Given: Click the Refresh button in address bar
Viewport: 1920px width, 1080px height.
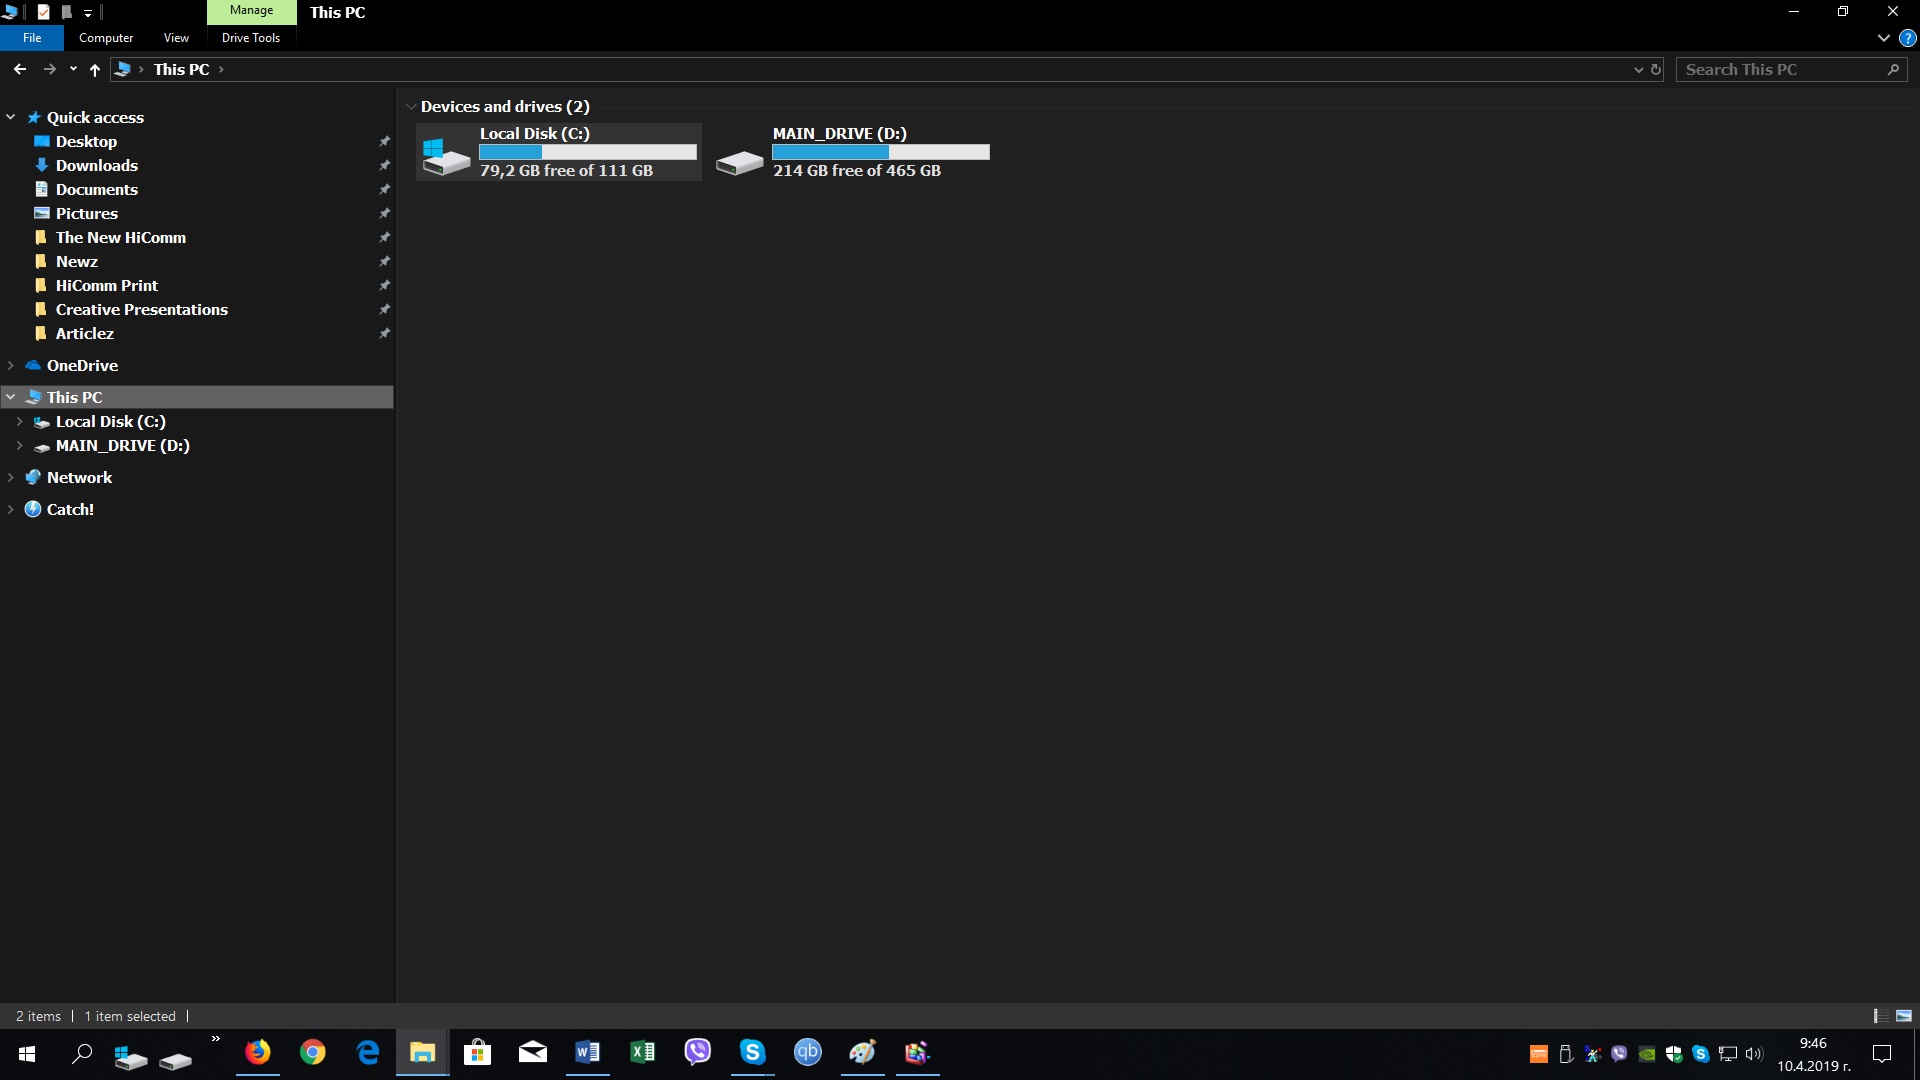Looking at the screenshot, I should [1656, 69].
